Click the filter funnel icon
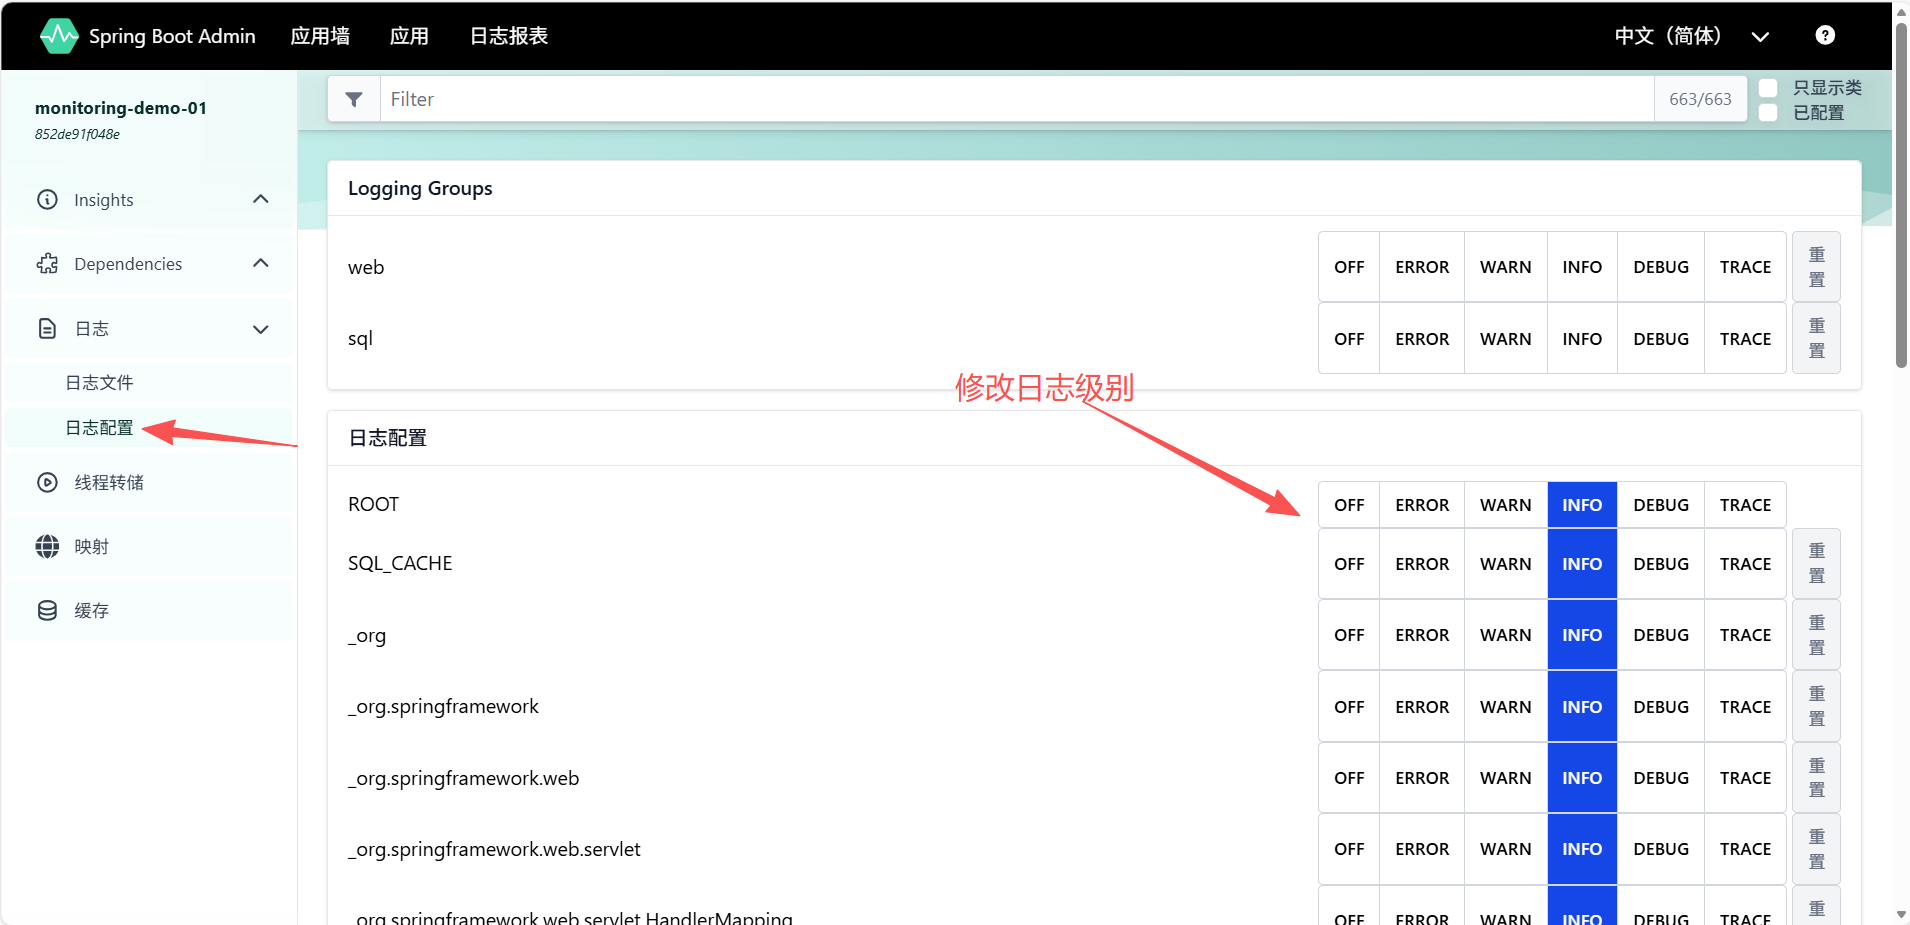 354,99
